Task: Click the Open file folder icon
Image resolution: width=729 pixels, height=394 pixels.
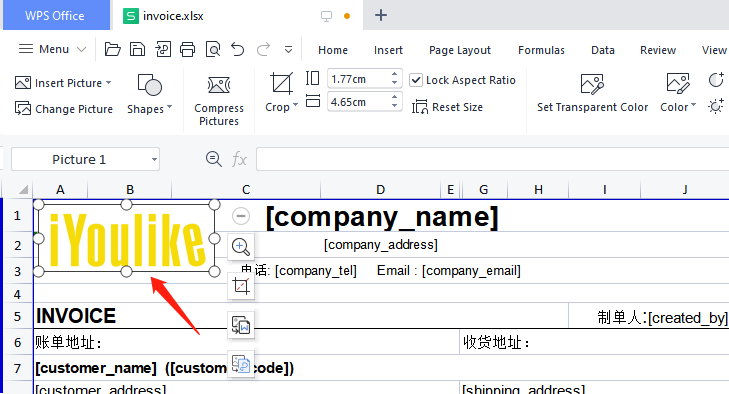Action: tap(112, 49)
